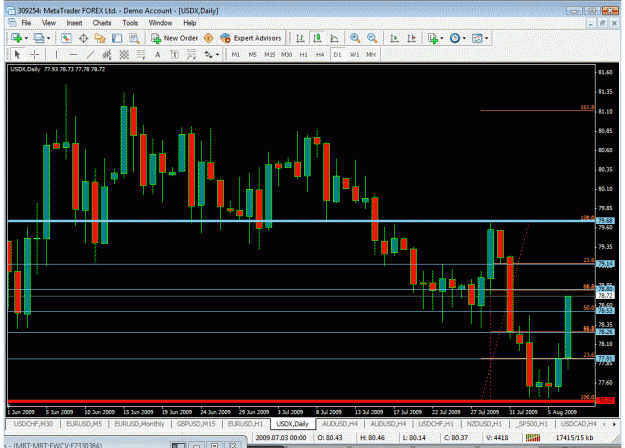Set timeframe to H4
This screenshot has width=625, height=448.
[x=320, y=55]
